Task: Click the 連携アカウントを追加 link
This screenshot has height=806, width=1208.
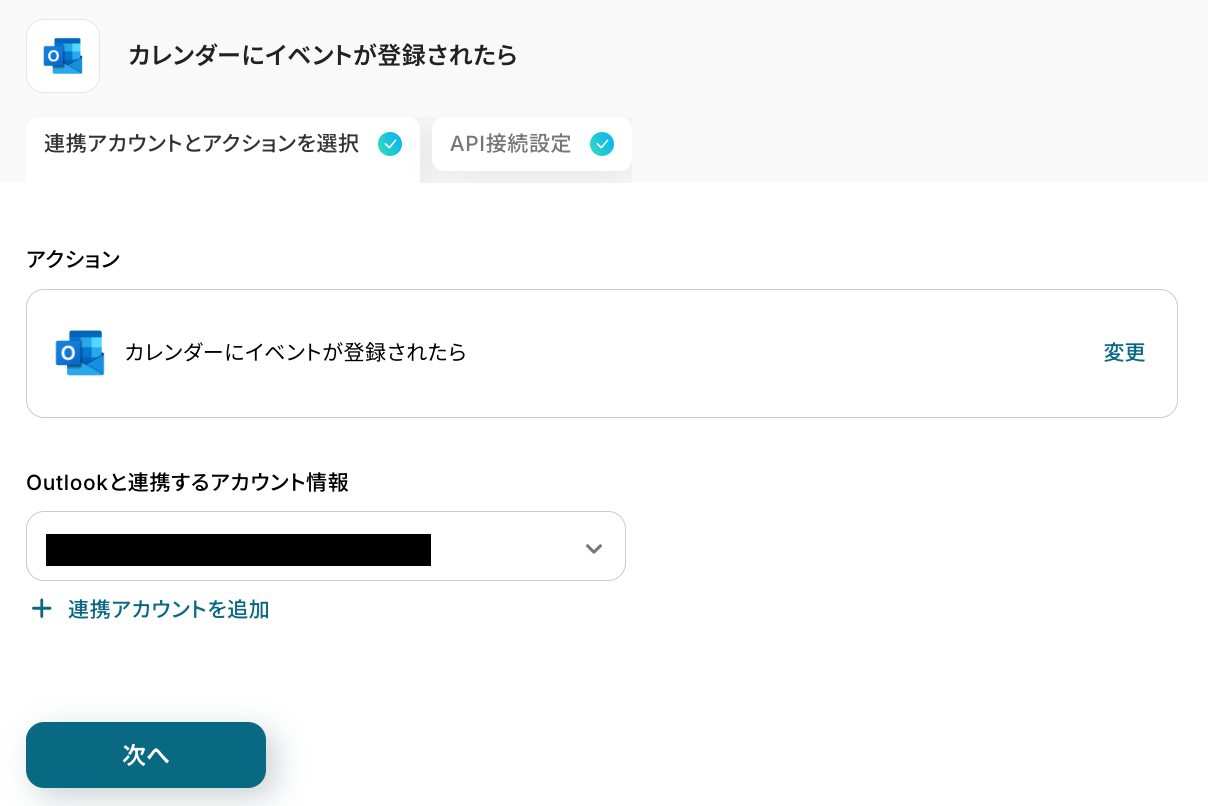Action: pyautogui.click(x=169, y=609)
